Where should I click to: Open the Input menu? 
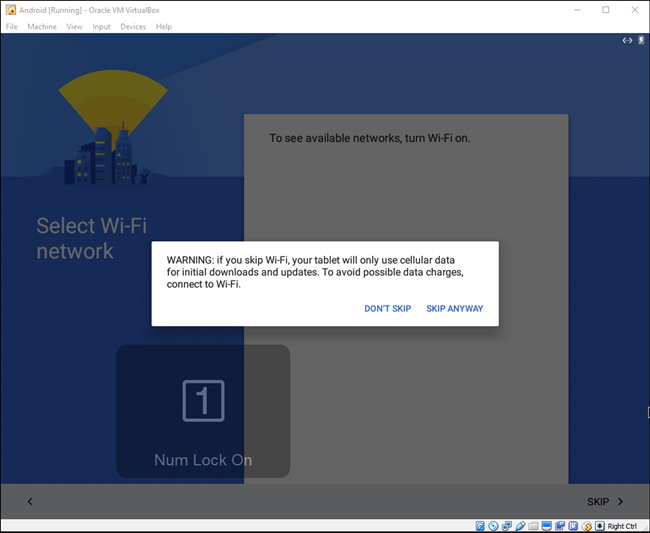pyautogui.click(x=101, y=27)
